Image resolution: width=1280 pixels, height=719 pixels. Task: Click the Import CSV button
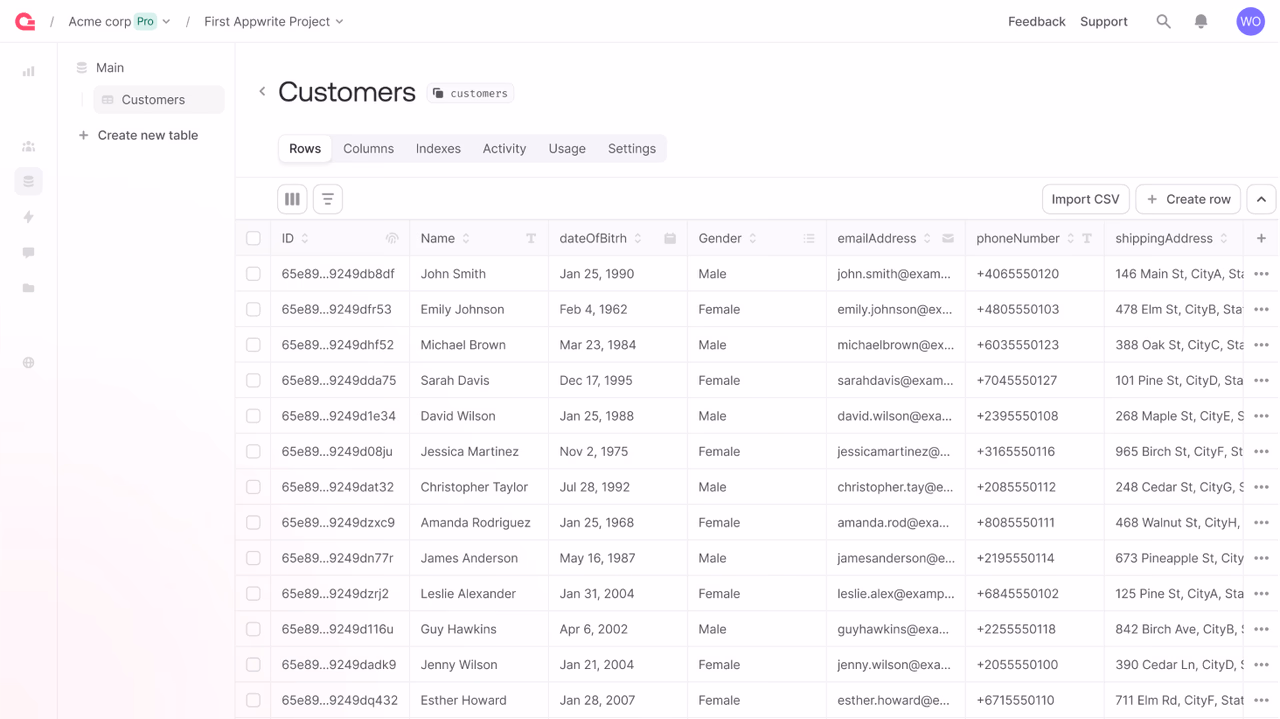(x=1085, y=199)
